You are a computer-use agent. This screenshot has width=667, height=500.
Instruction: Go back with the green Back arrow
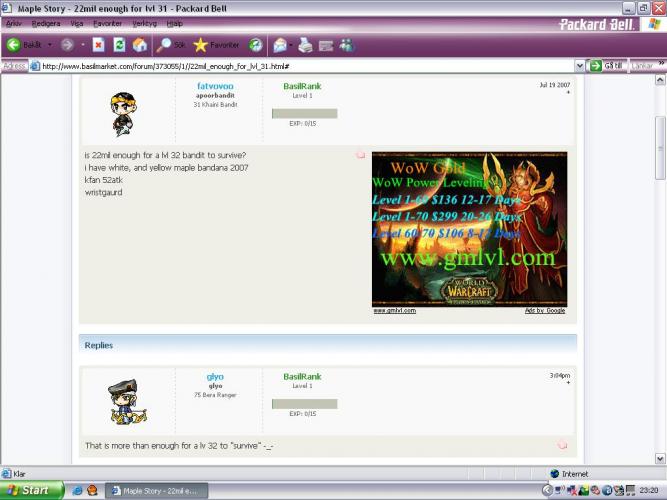(14, 45)
